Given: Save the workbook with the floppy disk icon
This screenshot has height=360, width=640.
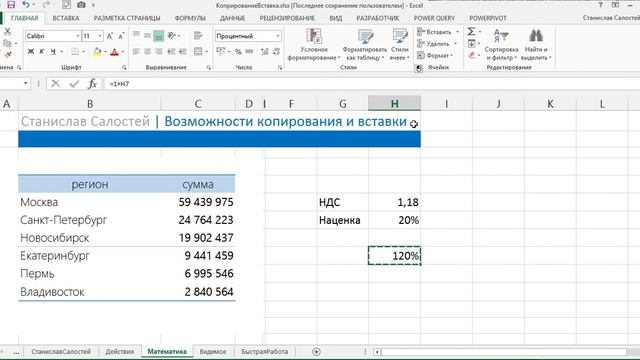Looking at the screenshot, I should pyautogui.click(x=11, y=5).
